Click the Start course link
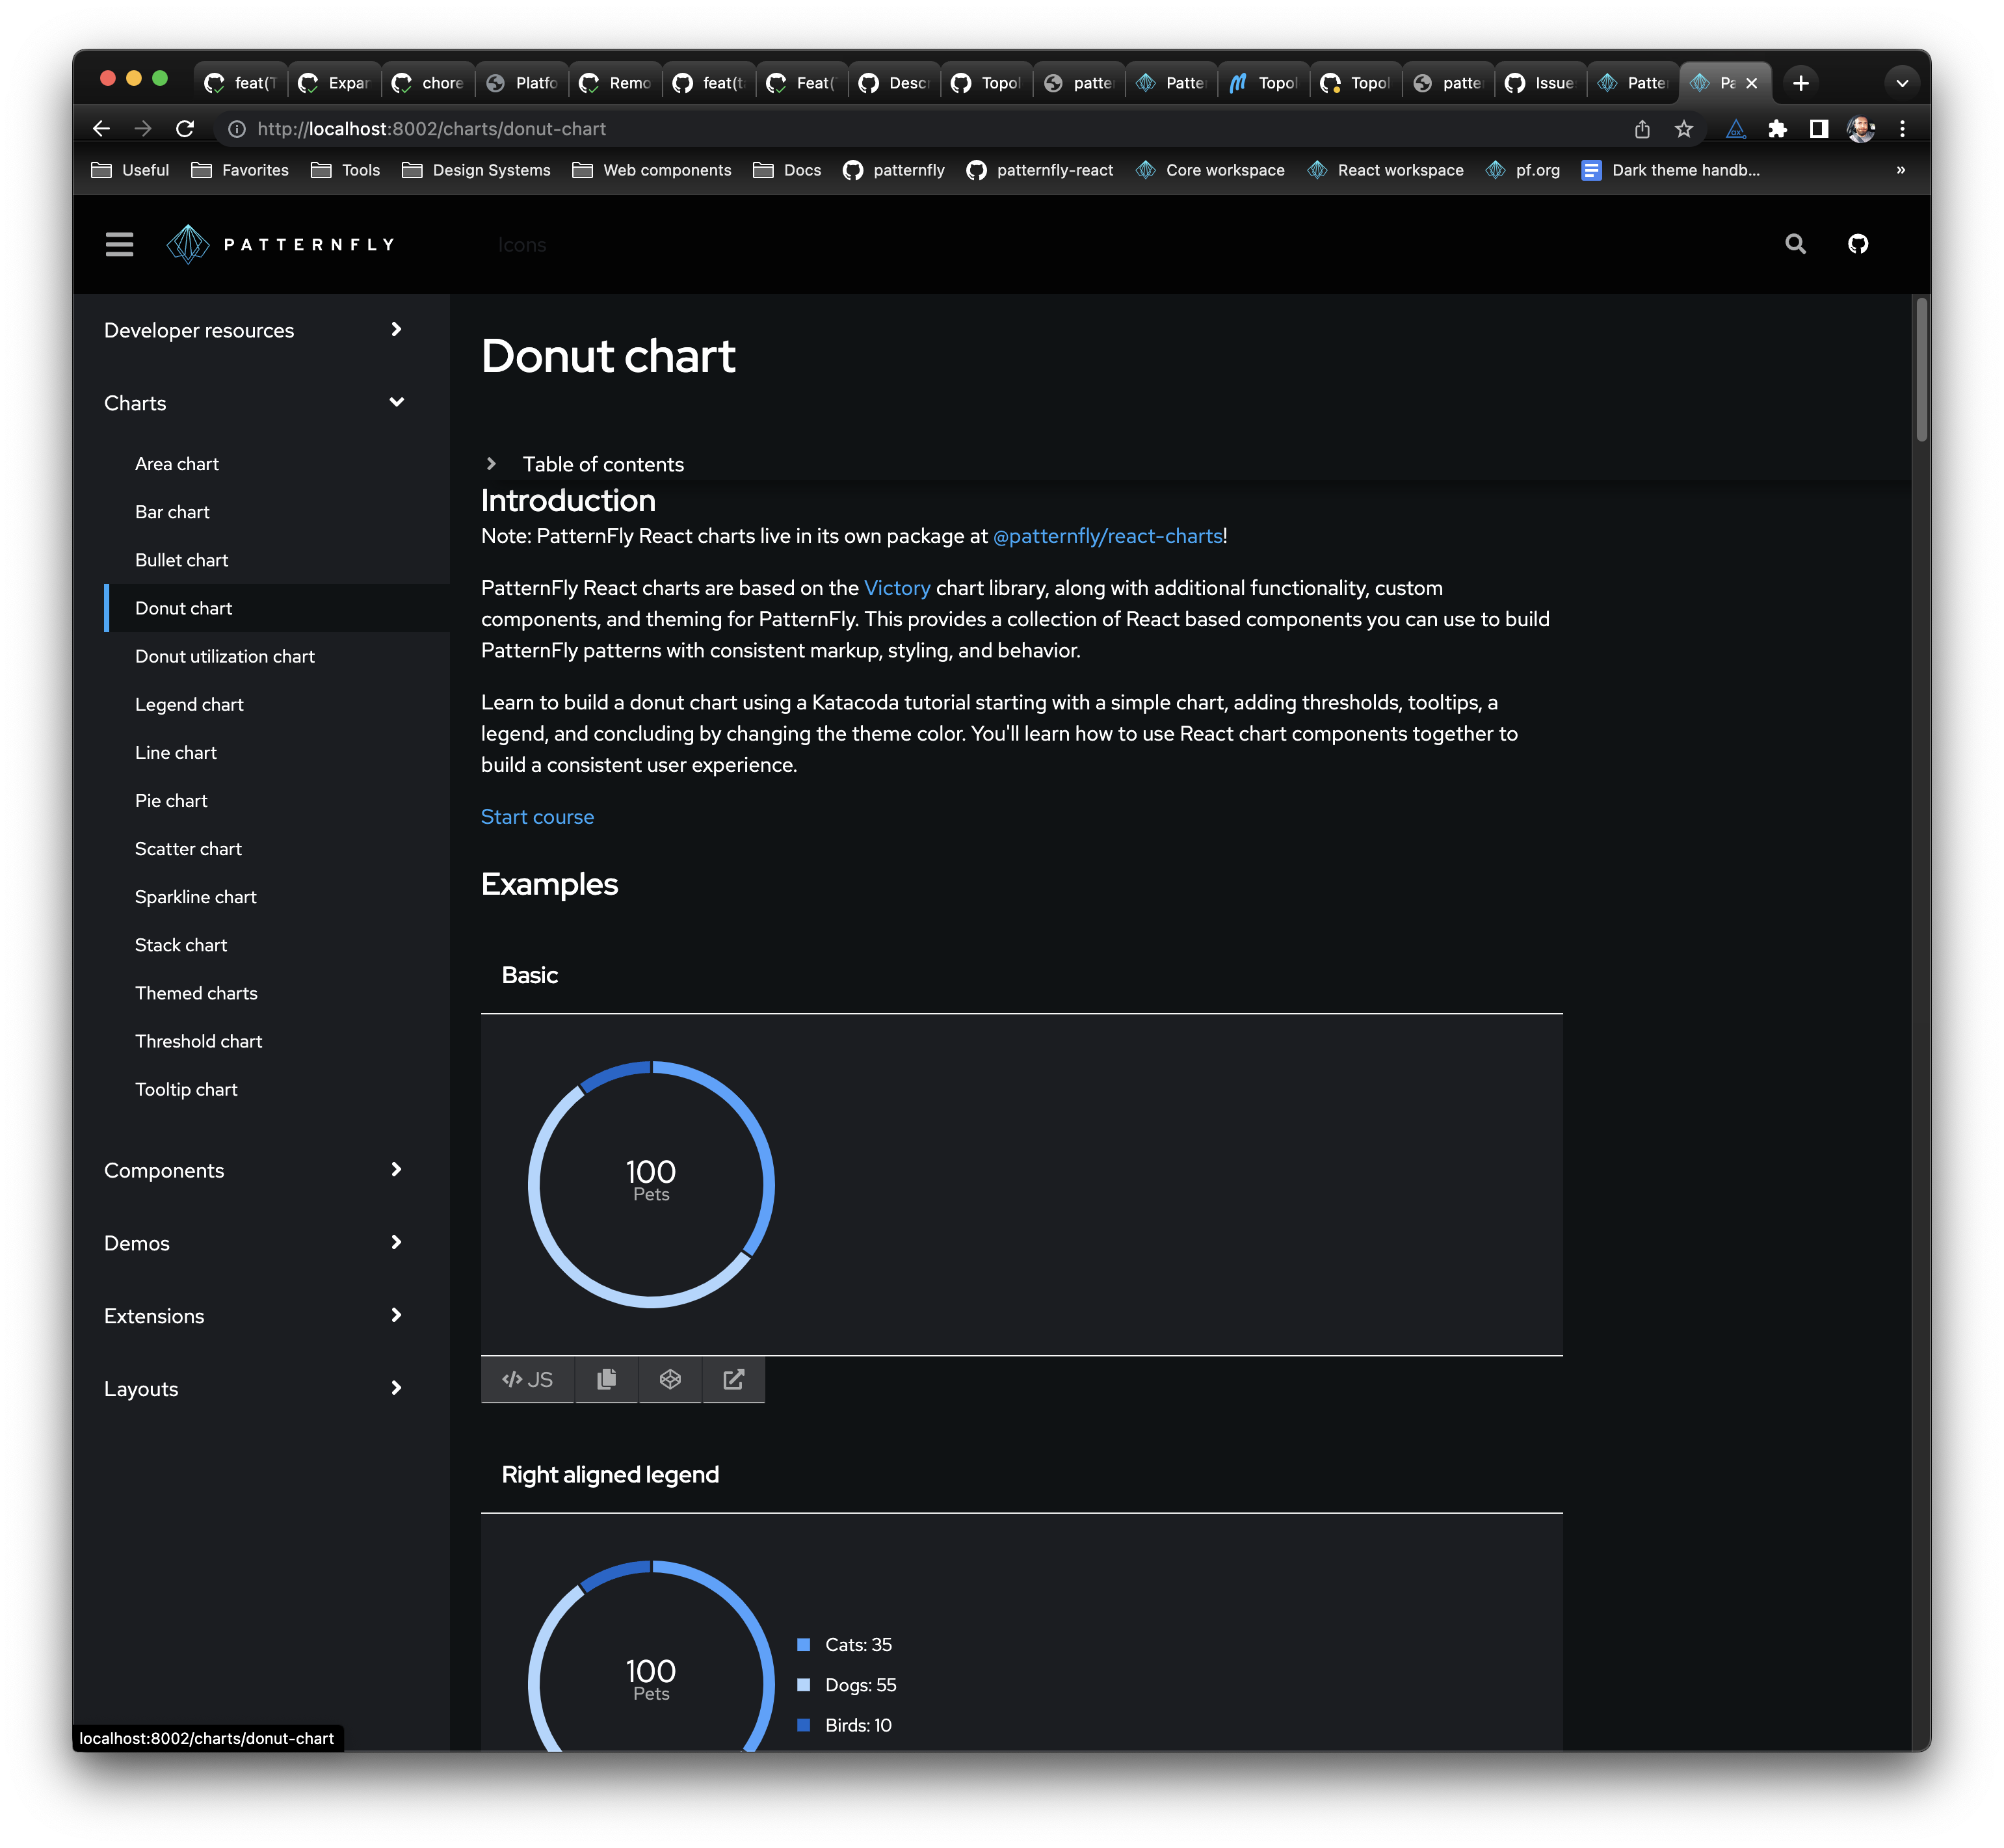2004x1848 pixels. 537,817
